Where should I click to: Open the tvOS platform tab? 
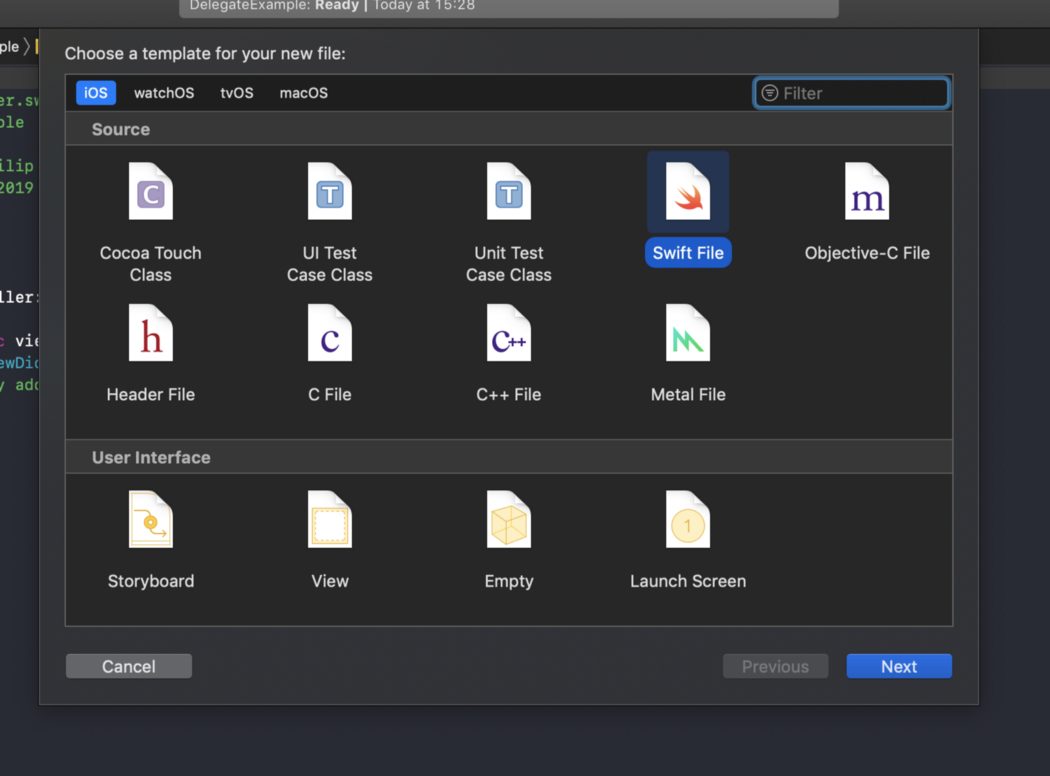pos(237,93)
